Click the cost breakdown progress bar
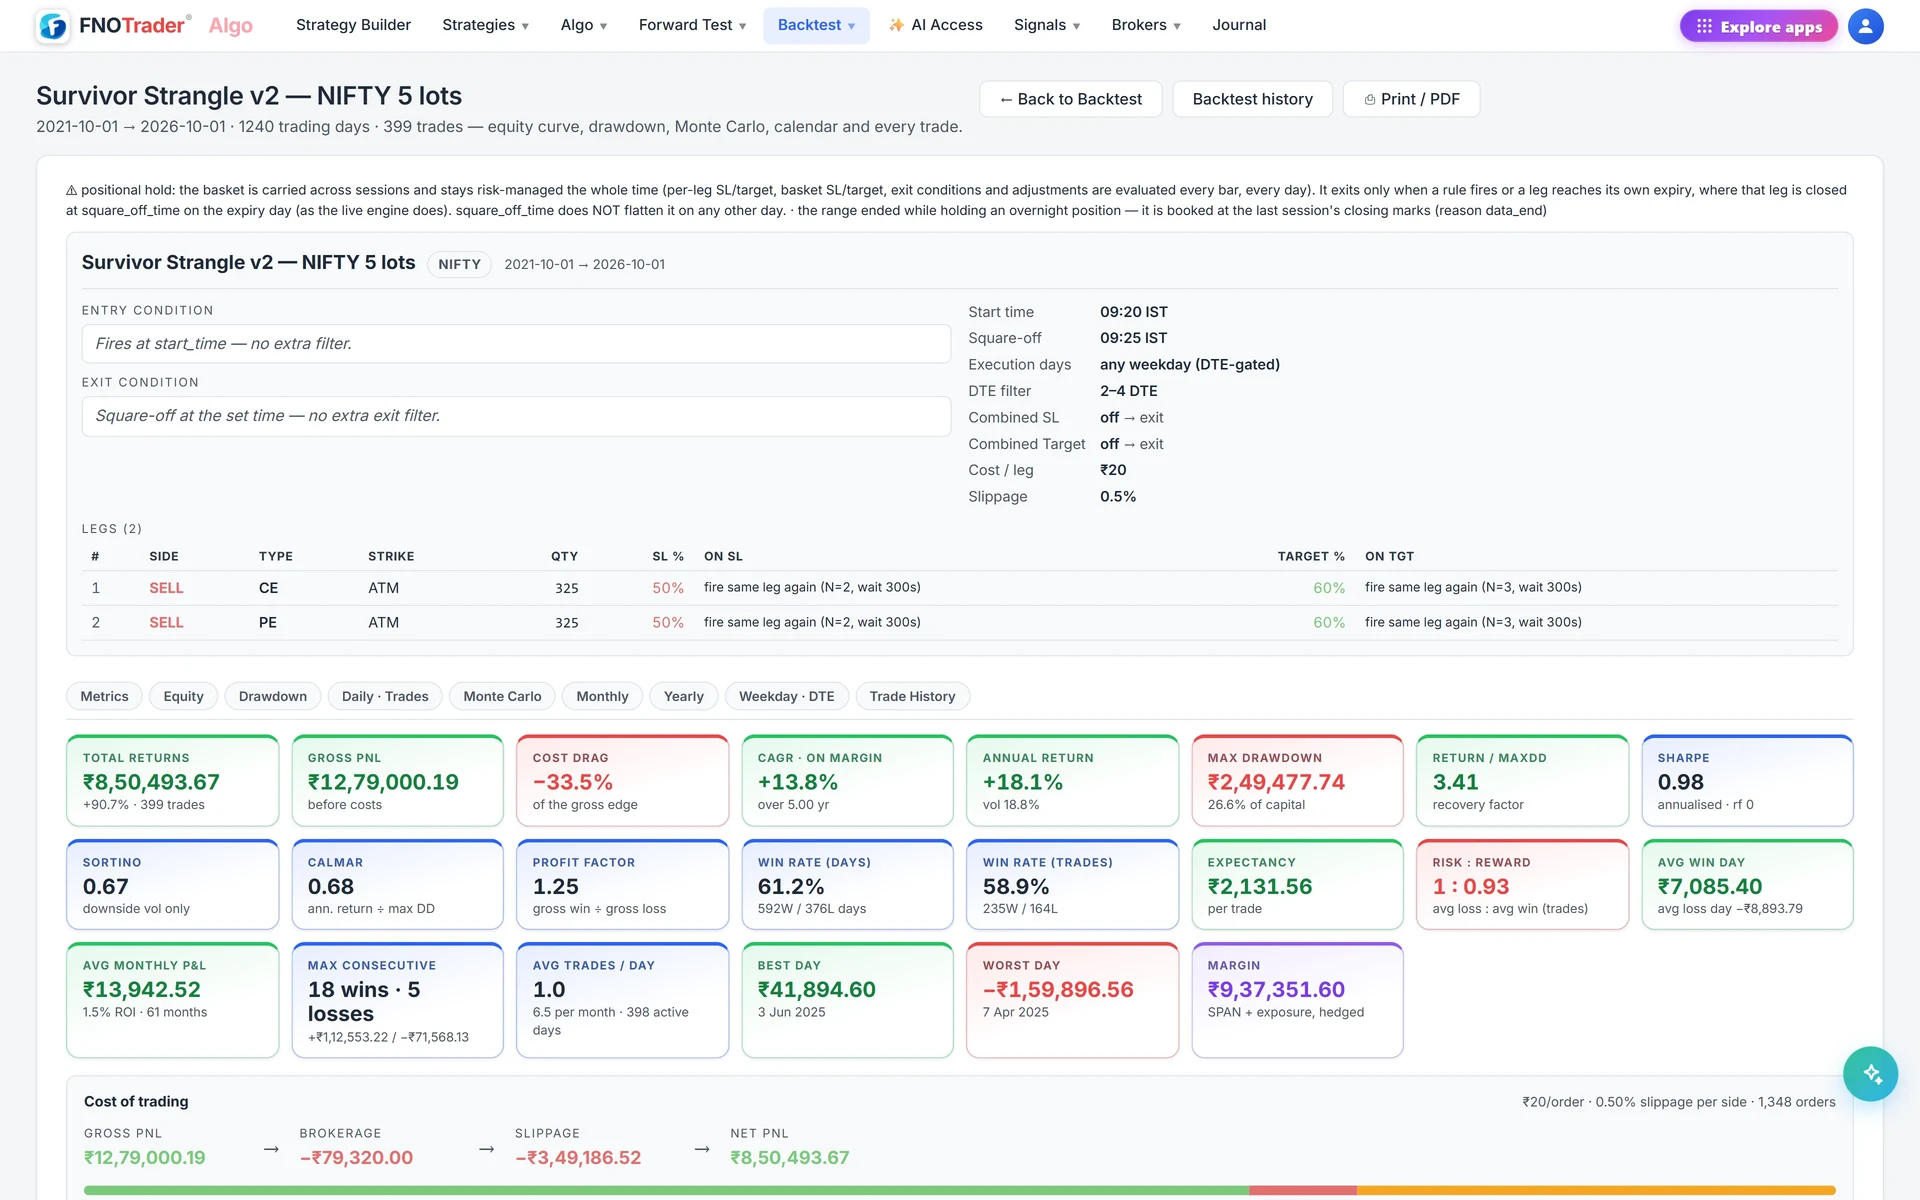 [x=960, y=1190]
